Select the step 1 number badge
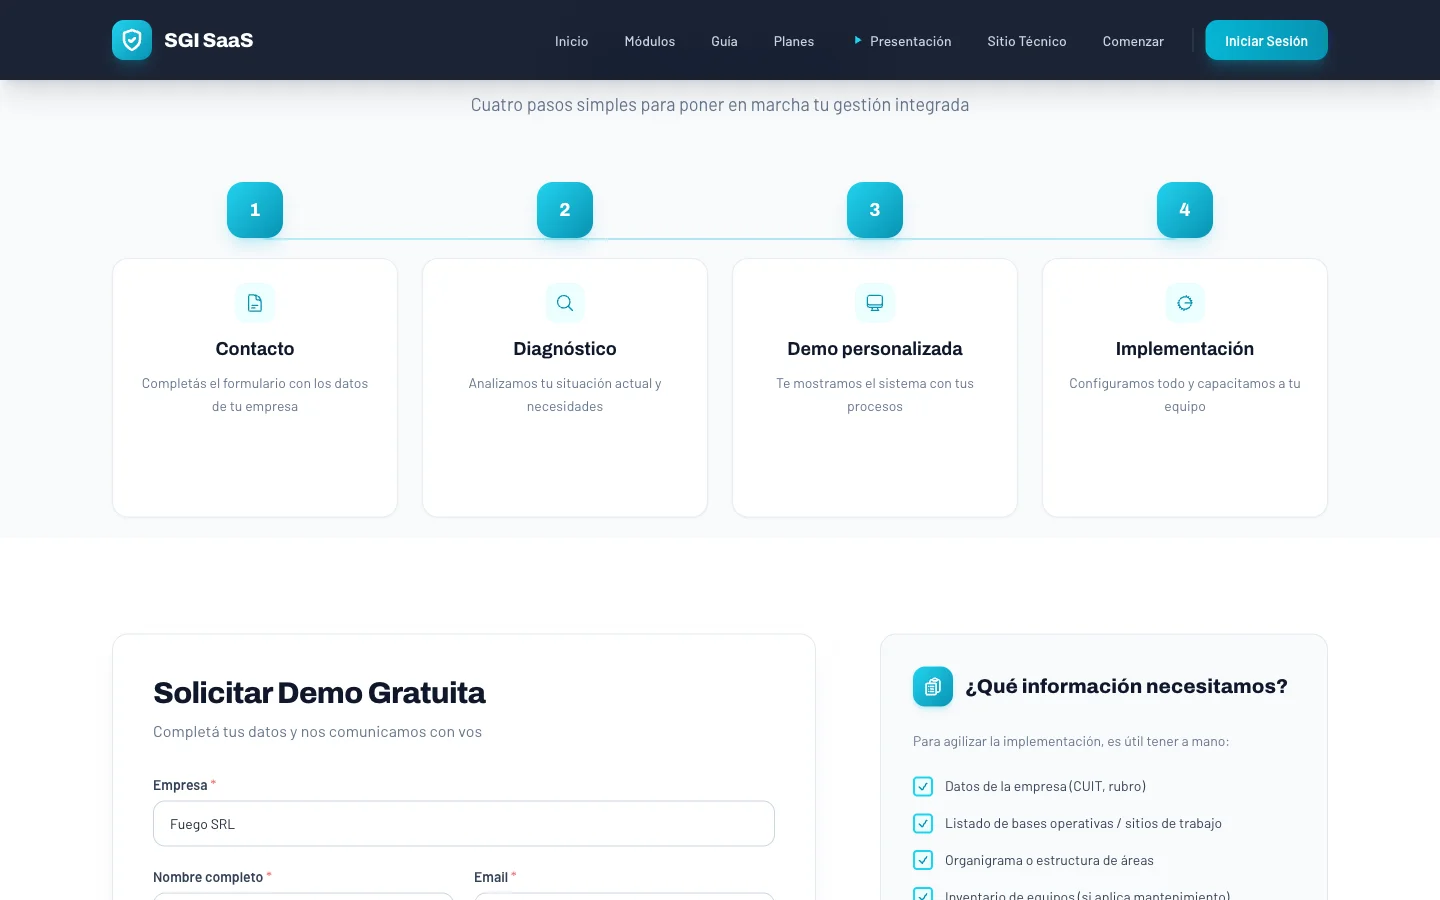 (x=255, y=210)
